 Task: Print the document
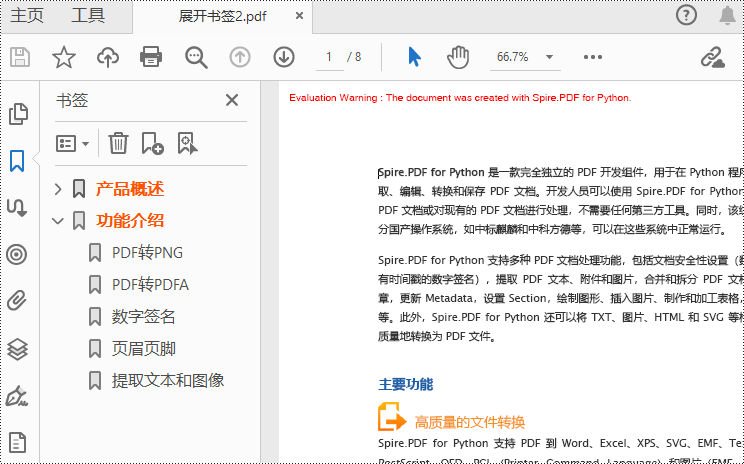click(151, 57)
